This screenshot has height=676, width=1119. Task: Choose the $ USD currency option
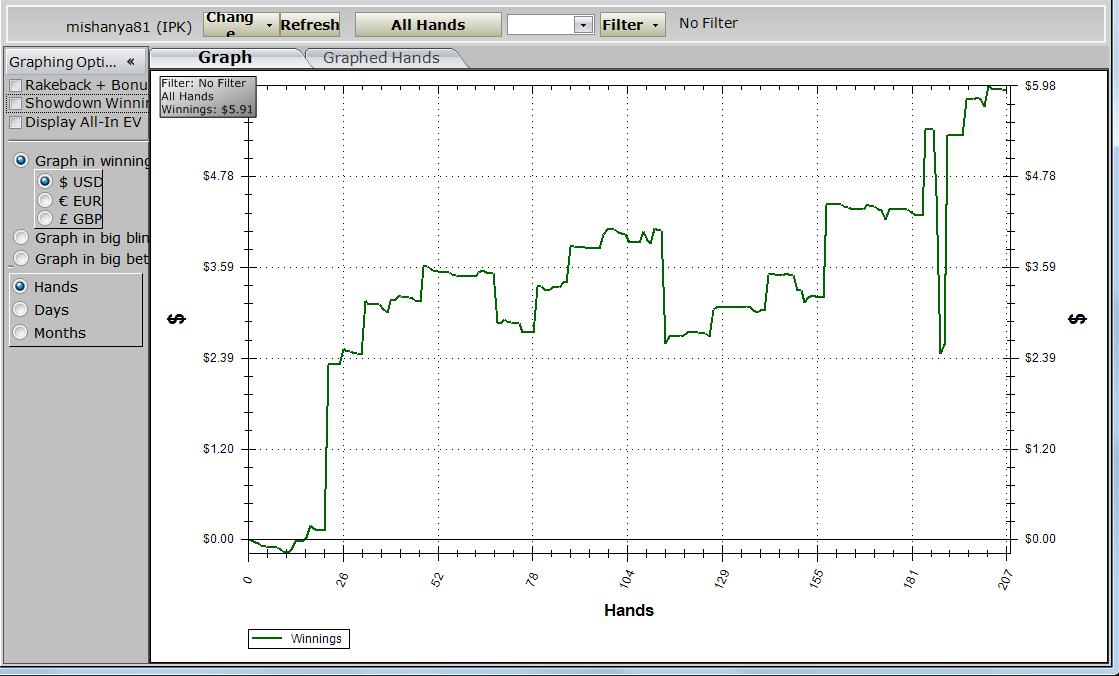tap(45, 182)
